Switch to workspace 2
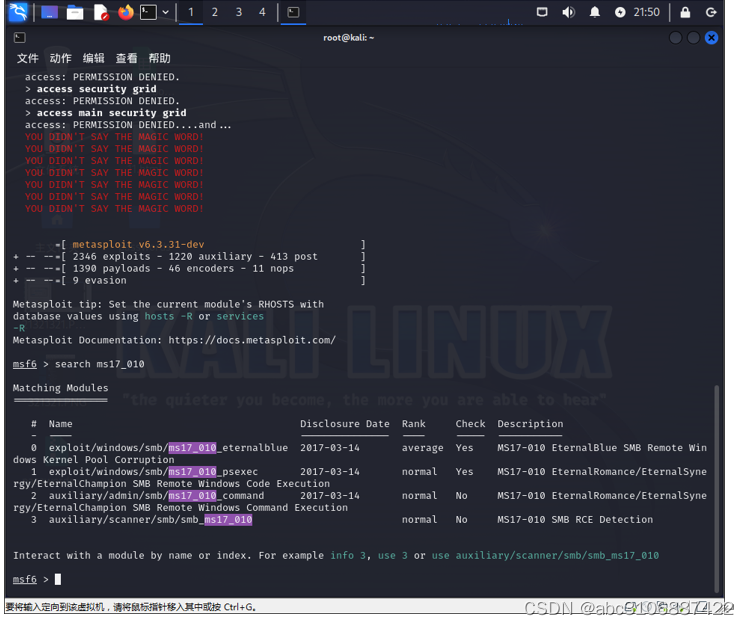Screen dimensions: 749x625 [x=215, y=12]
